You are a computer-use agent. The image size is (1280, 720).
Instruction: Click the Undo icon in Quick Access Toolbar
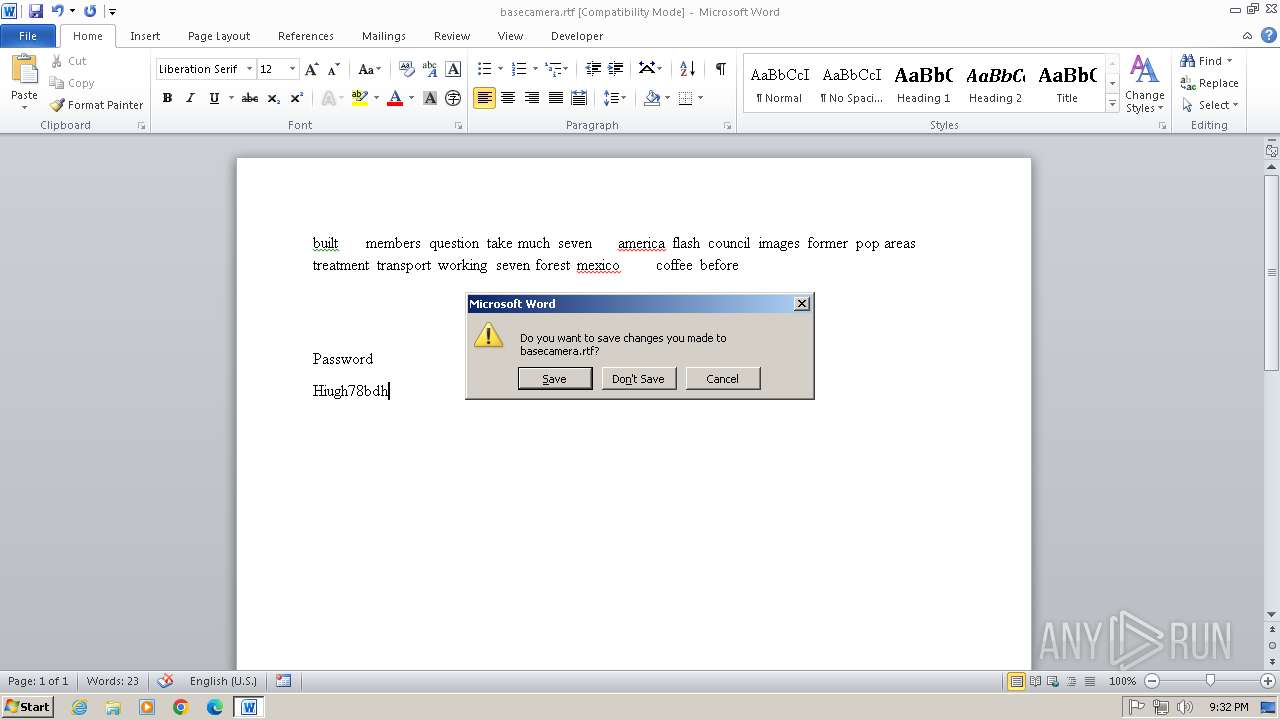point(57,11)
